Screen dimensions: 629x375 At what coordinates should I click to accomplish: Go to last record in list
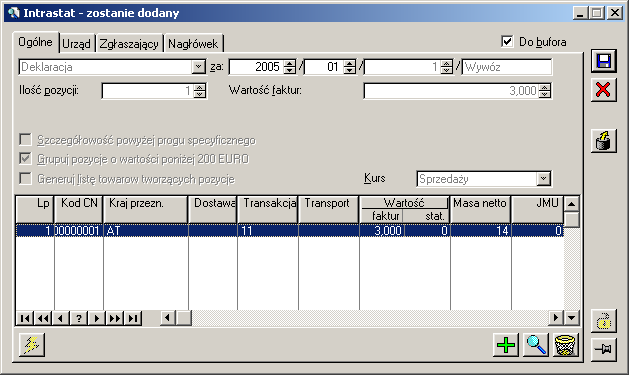pyautogui.click(x=133, y=318)
